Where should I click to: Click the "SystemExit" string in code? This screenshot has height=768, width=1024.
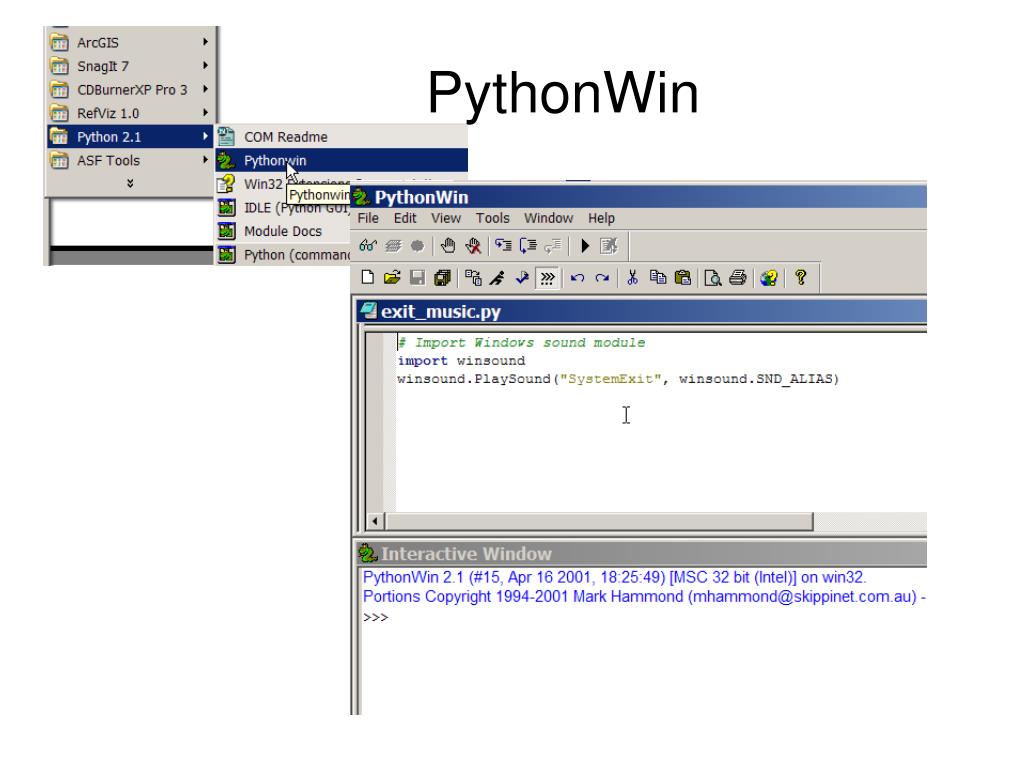click(x=610, y=379)
